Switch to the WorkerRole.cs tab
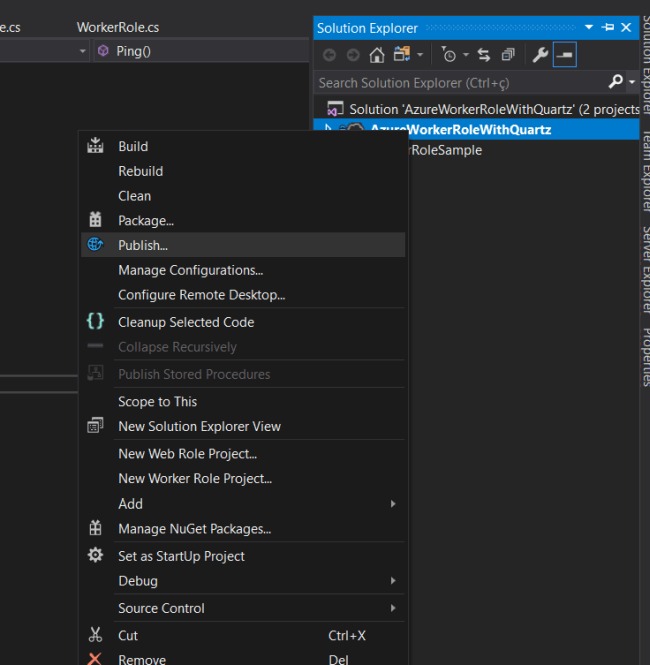 click(x=117, y=27)
